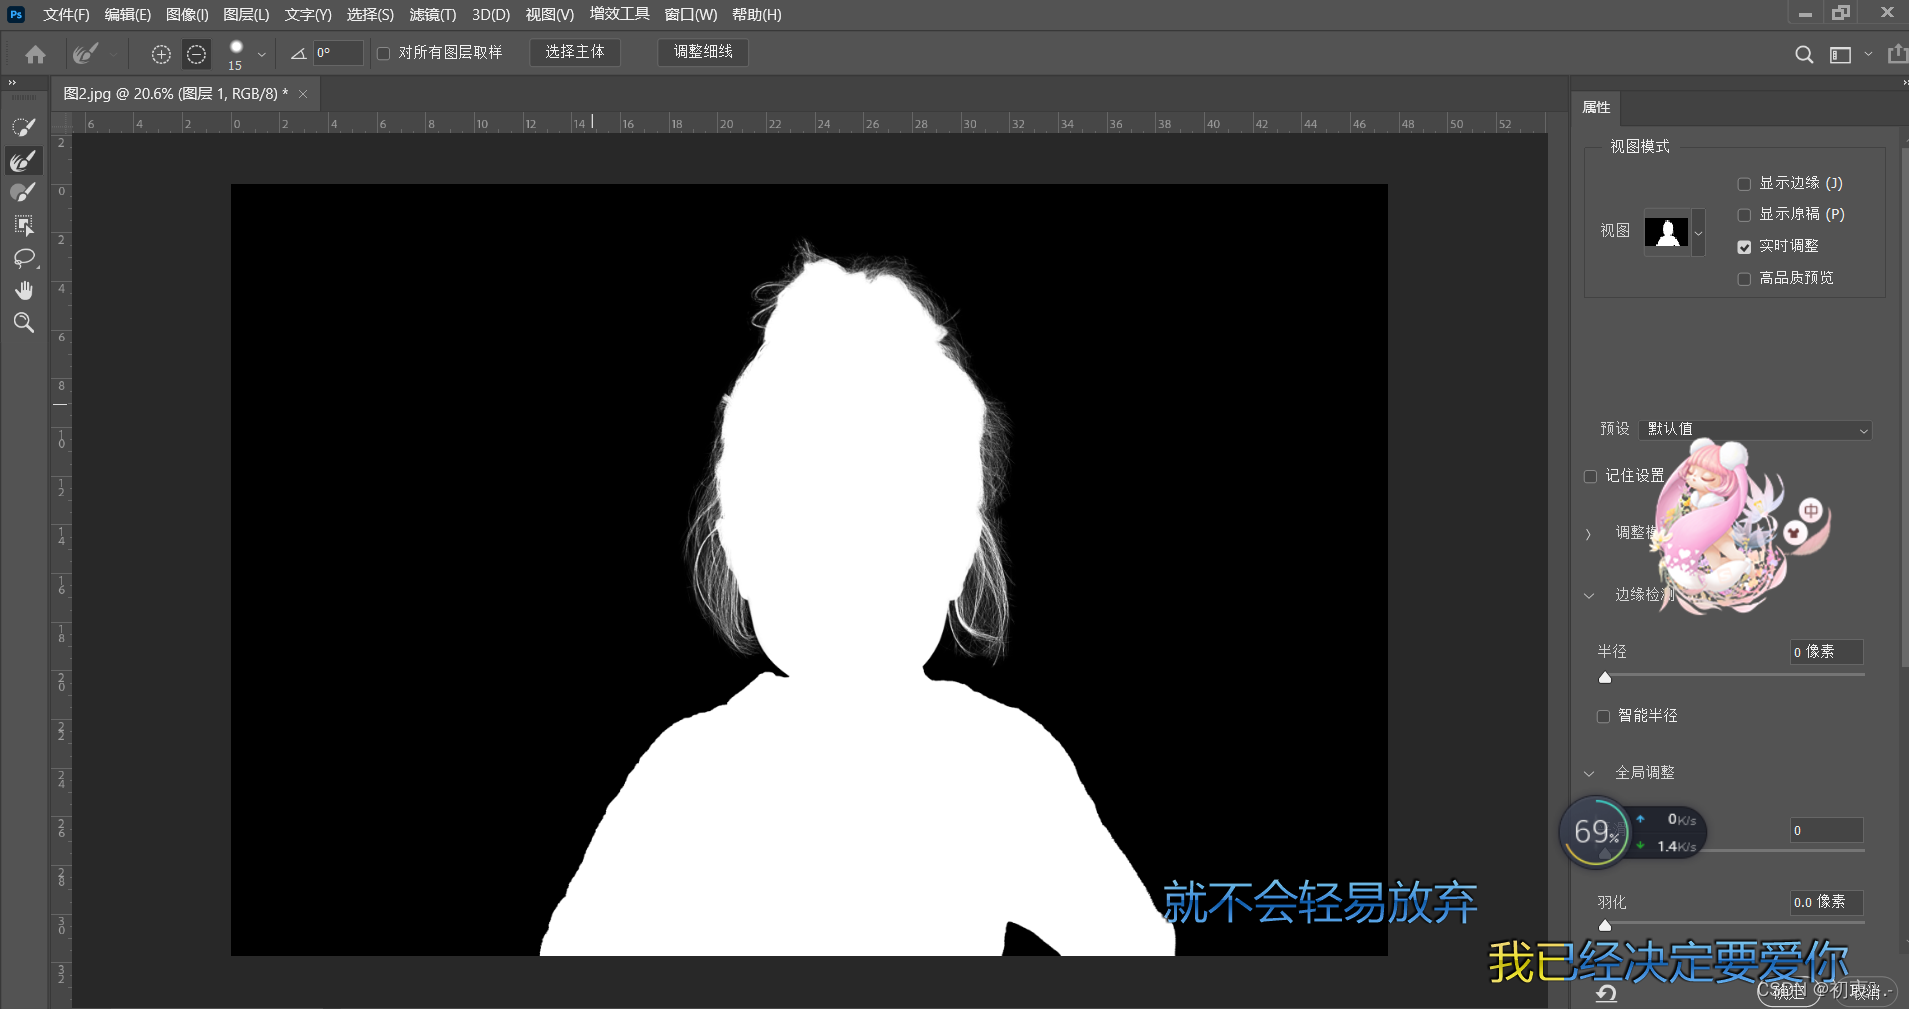1909x1009 pixels.
Task: Collapse the 边缘检测 section
Action: pyautogui.click(x=1588, y=595)
